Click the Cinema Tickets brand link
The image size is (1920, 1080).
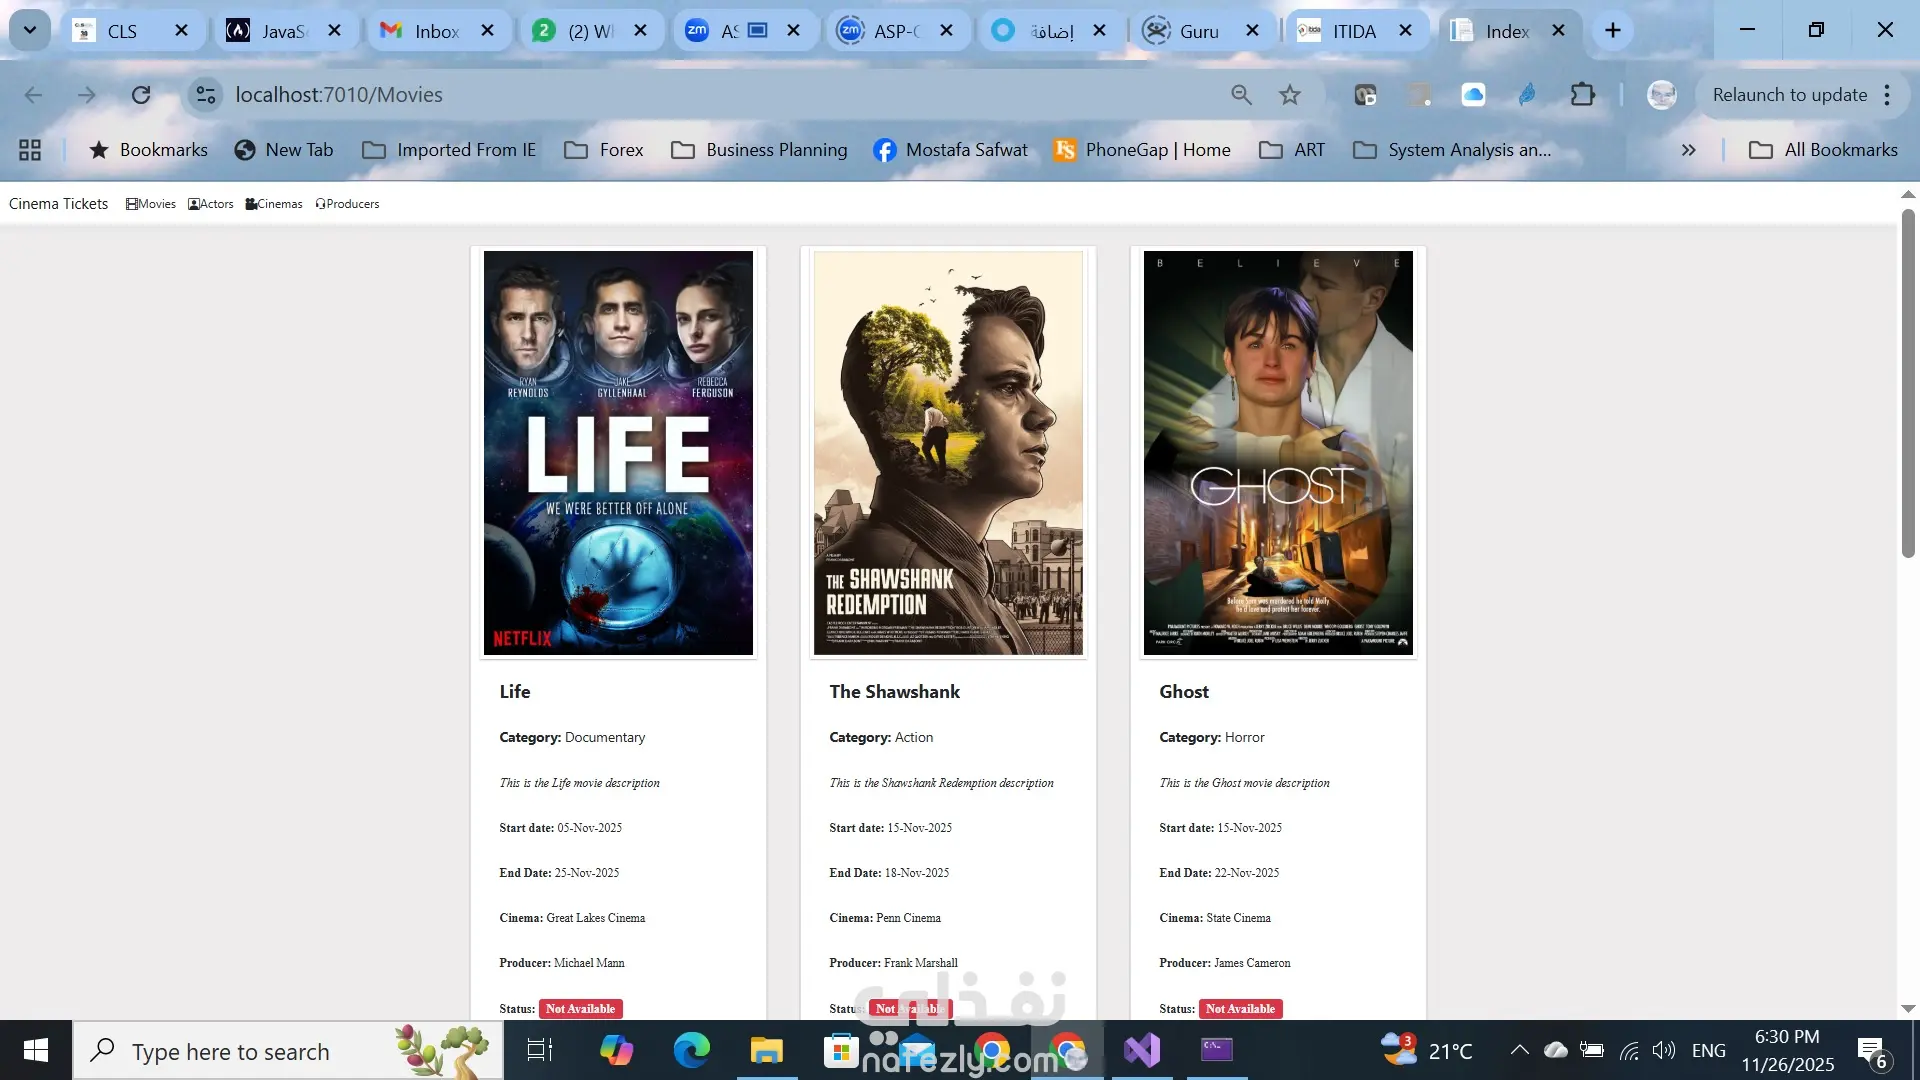[x=58, y=204]
